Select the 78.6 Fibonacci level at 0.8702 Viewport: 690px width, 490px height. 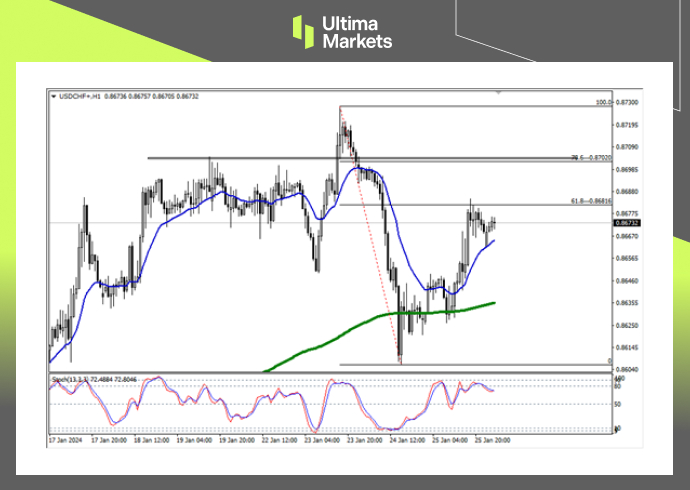[x=590, y=158]
